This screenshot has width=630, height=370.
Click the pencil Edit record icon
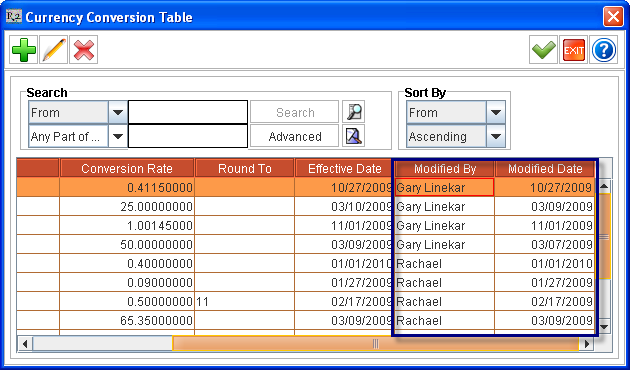click(x=53, y=49)
